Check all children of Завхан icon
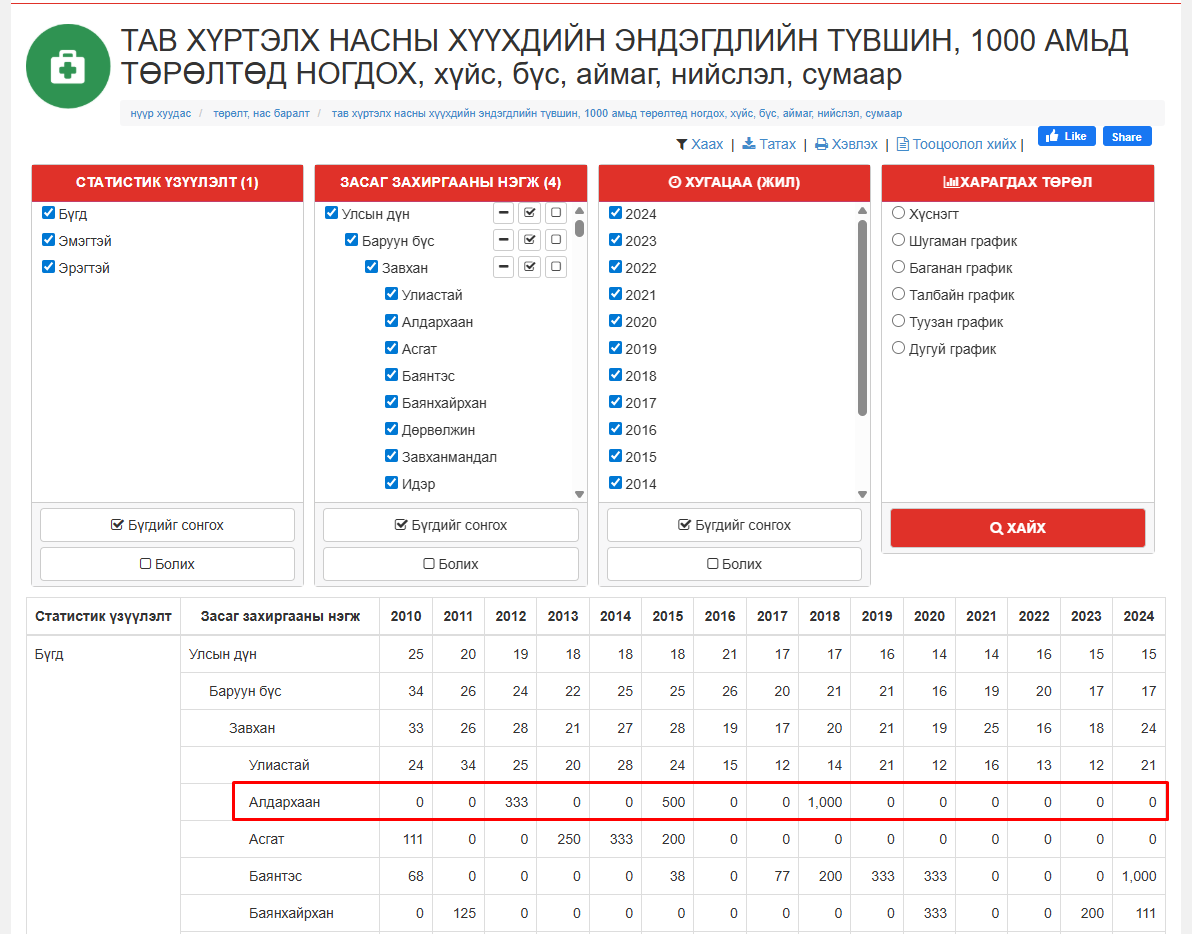The image size is (1192, 934). tap(530, 267)
